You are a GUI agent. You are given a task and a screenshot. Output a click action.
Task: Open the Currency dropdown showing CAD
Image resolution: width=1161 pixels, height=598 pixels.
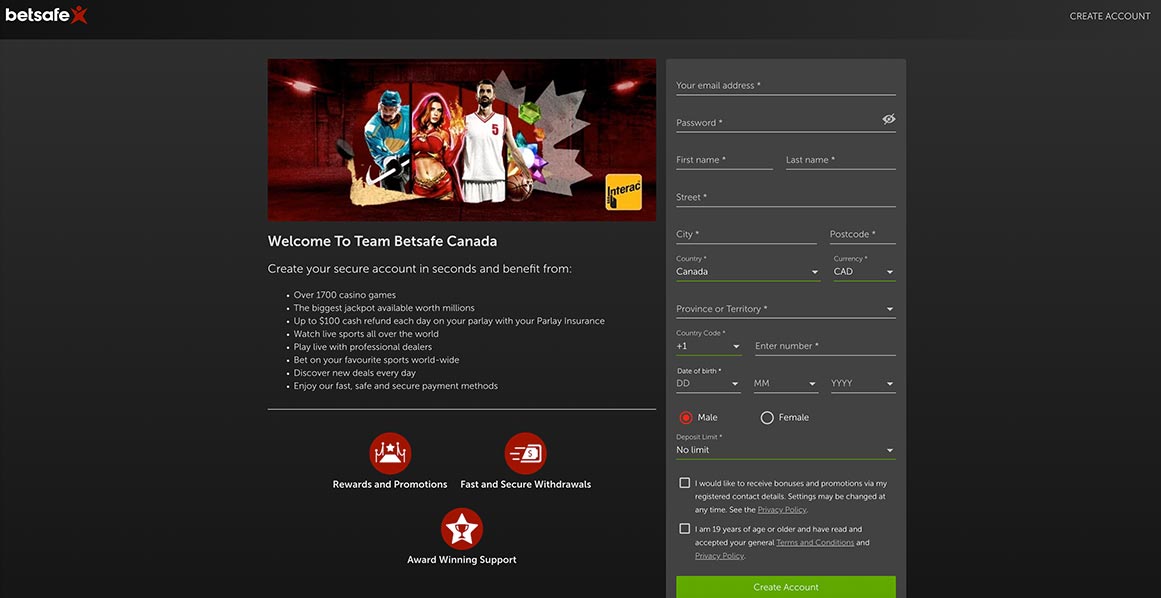click(x=864, y=272)
